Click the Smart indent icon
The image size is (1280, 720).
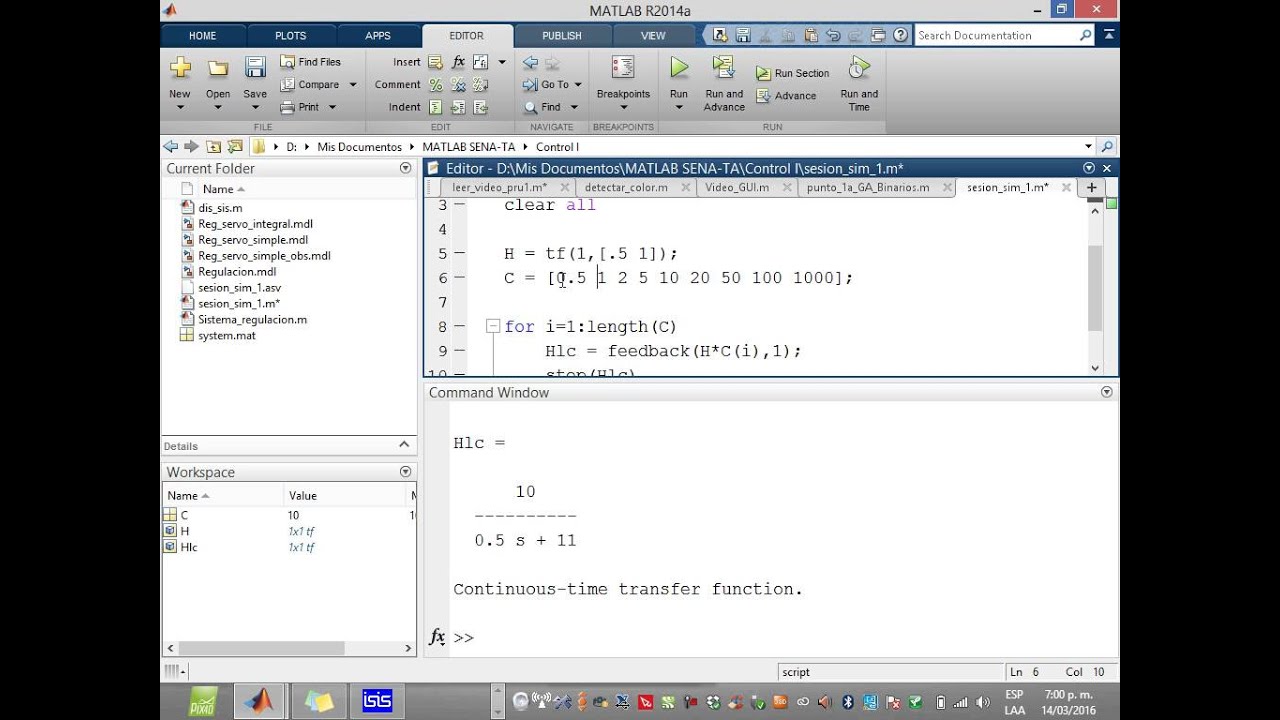pyautogui.click(x=436, y=107)
